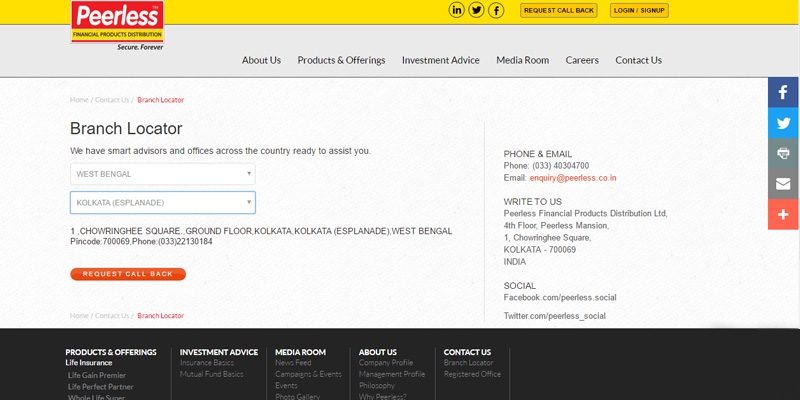This screenshot has width=800, height=400.
Task: Open Facebook.com/peerless.social link
Action: (560, 297)
